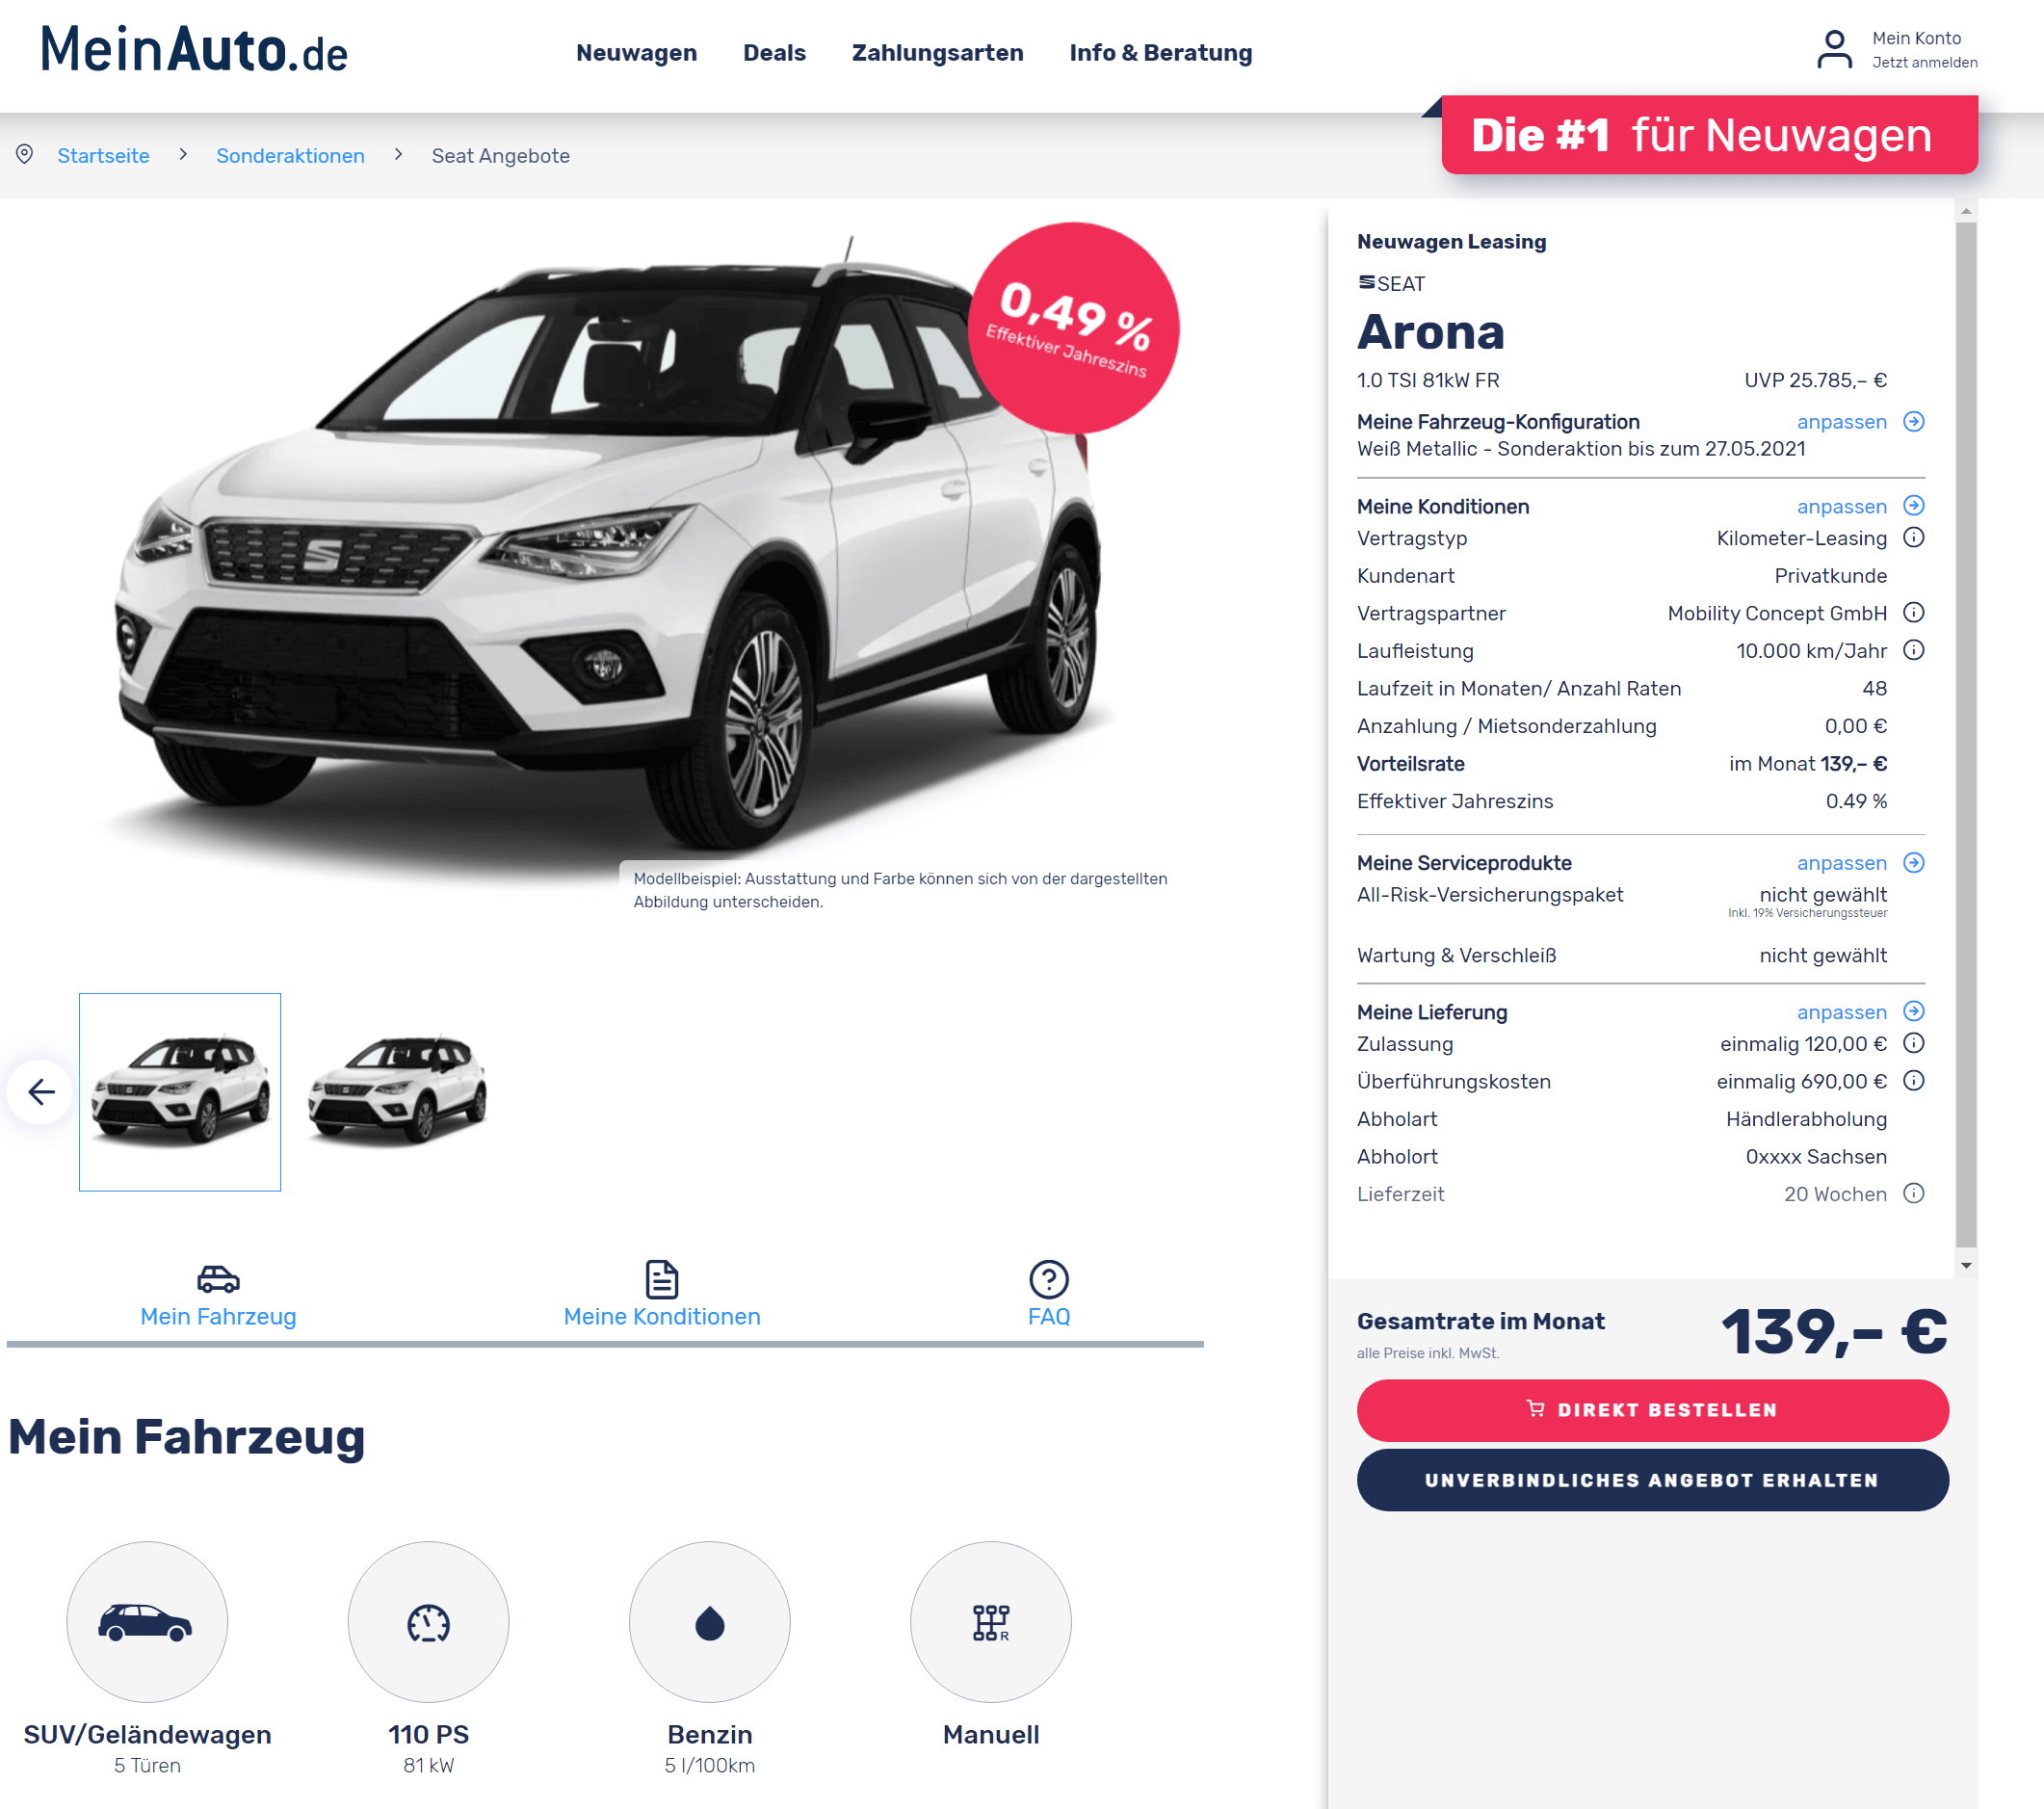Select the second car thumbnail image

[x=397, y=1091]
